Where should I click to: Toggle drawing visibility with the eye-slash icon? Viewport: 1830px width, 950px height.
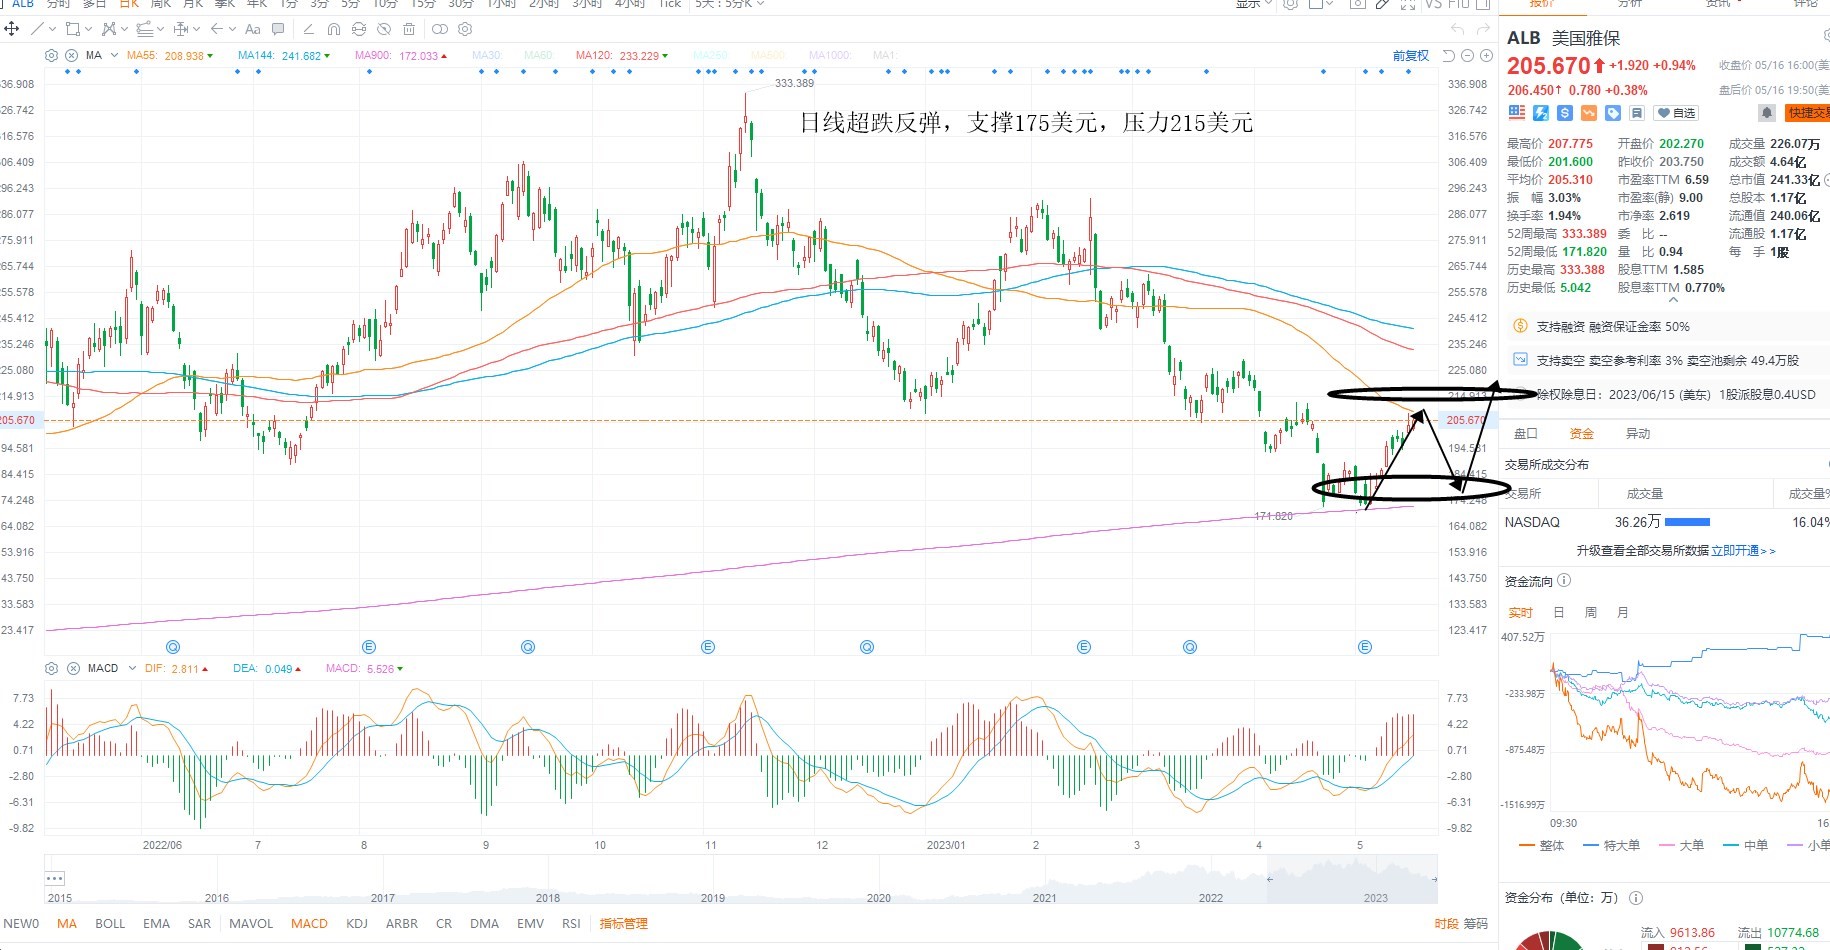[x=385, y=29]
